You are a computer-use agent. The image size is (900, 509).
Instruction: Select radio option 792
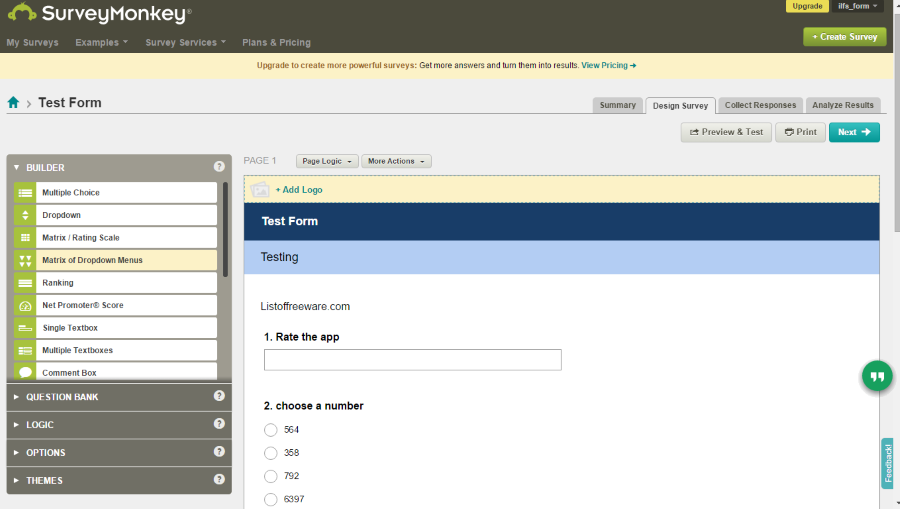tap(270, 476)
